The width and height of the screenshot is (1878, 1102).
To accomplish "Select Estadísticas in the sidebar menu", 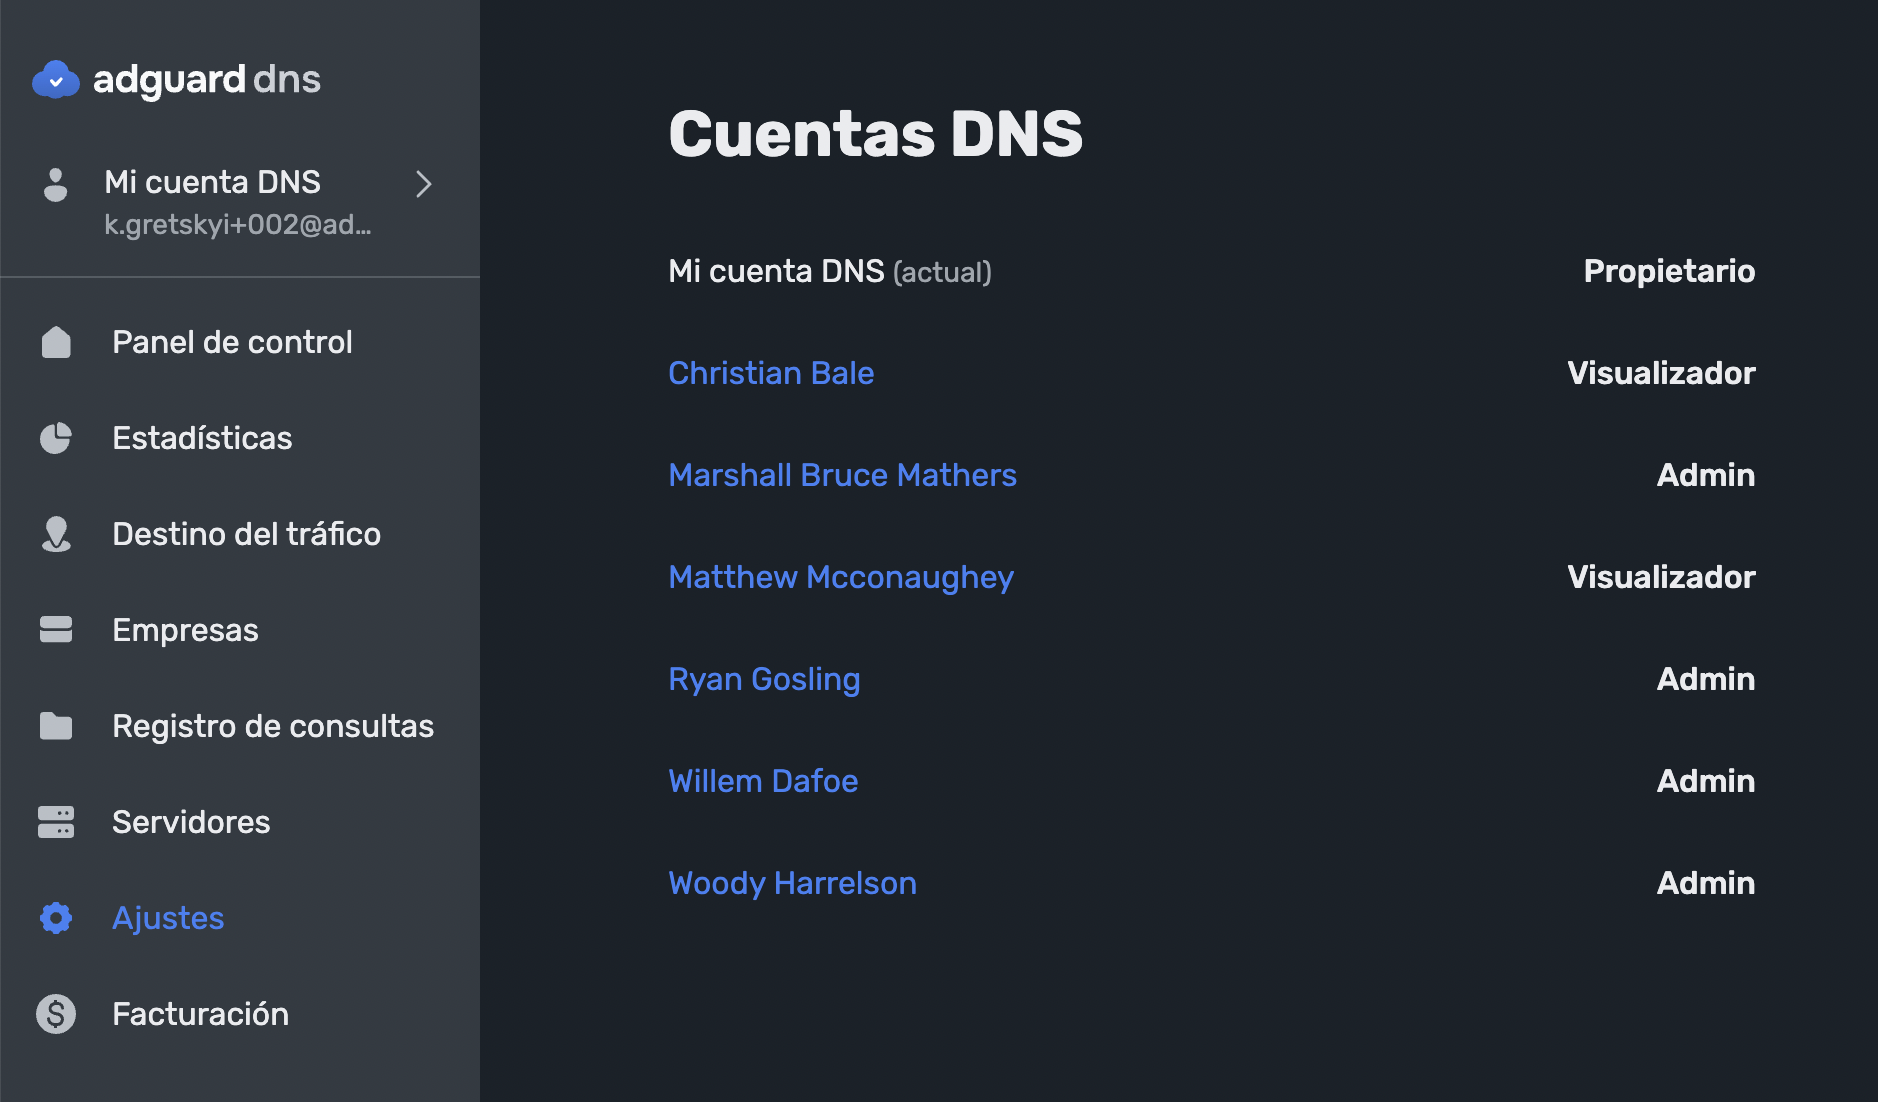I will pyautogui.click(x=202, y=438).
